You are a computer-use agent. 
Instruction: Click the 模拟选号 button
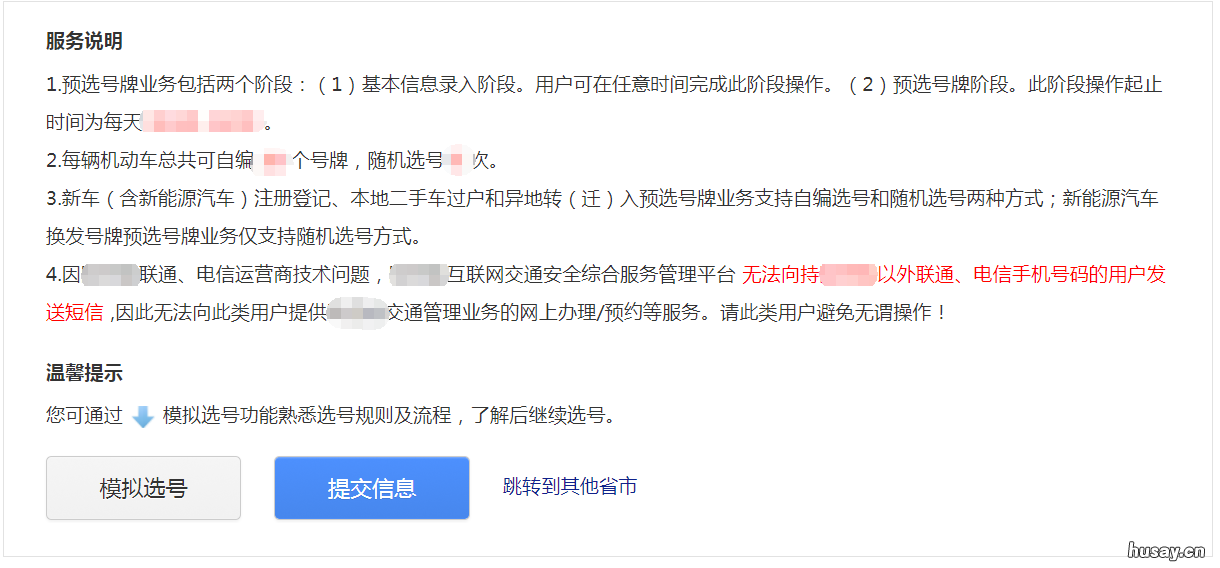143,488
